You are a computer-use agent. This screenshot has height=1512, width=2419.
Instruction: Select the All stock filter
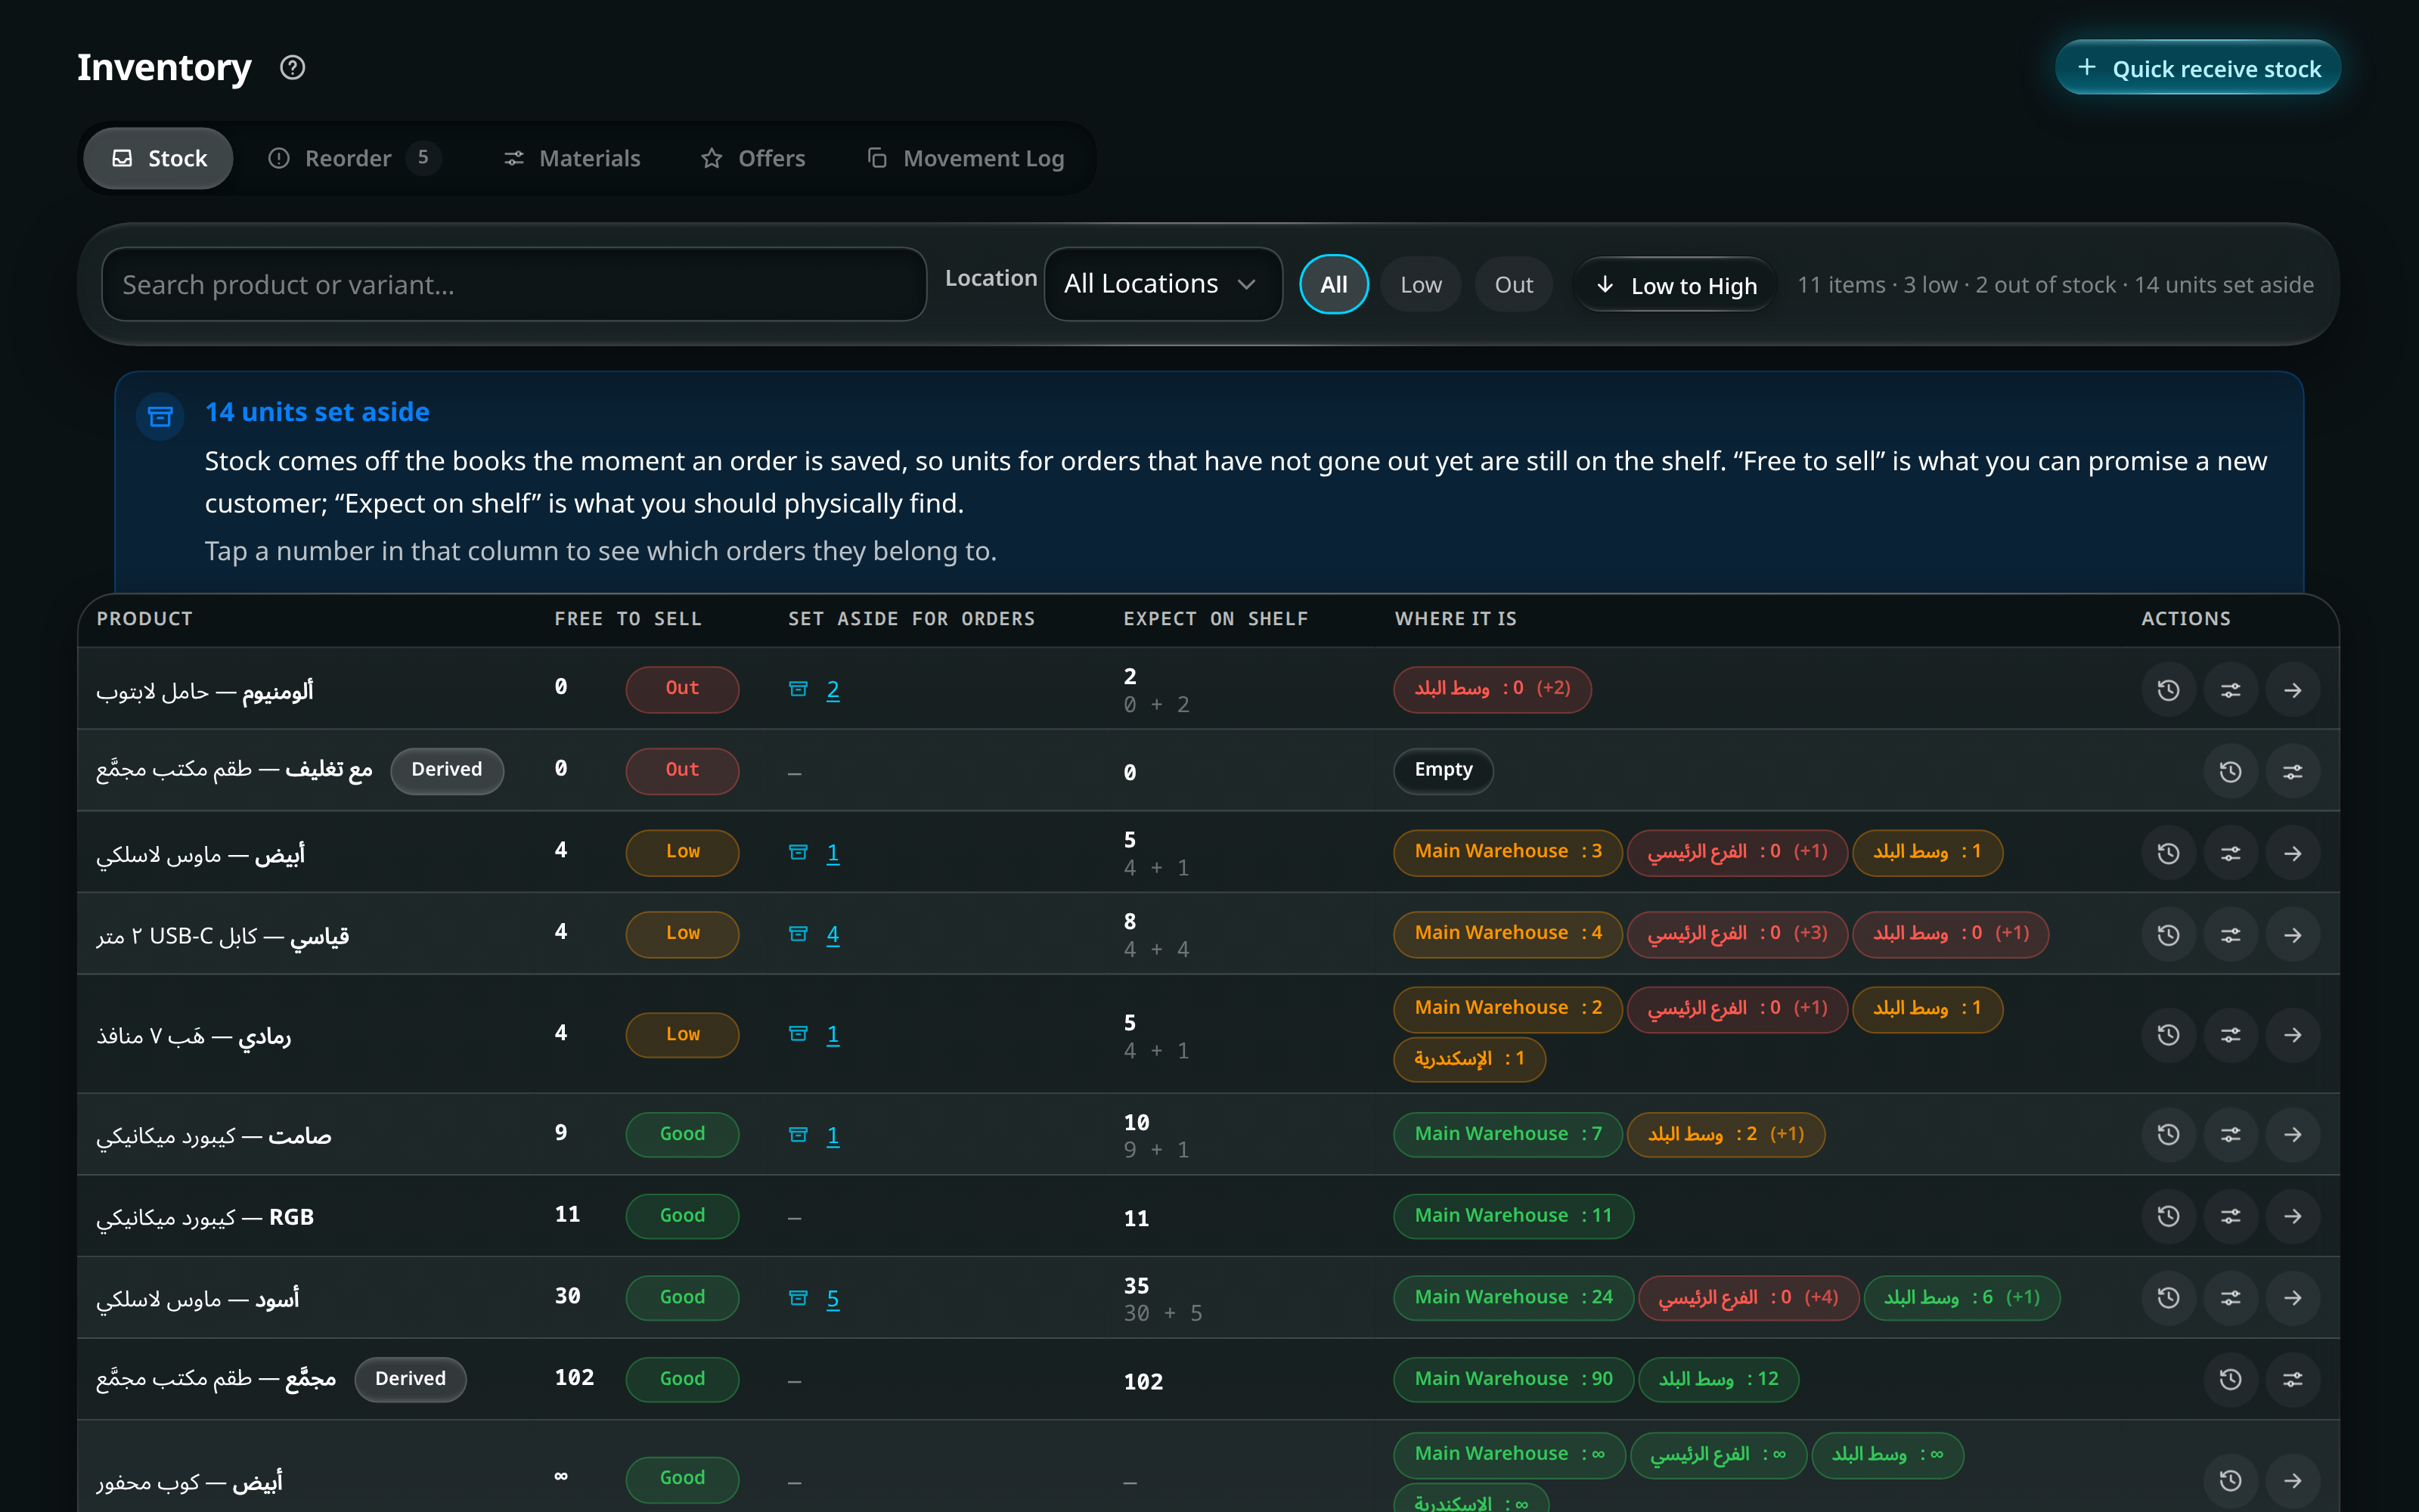(1333, 285)
